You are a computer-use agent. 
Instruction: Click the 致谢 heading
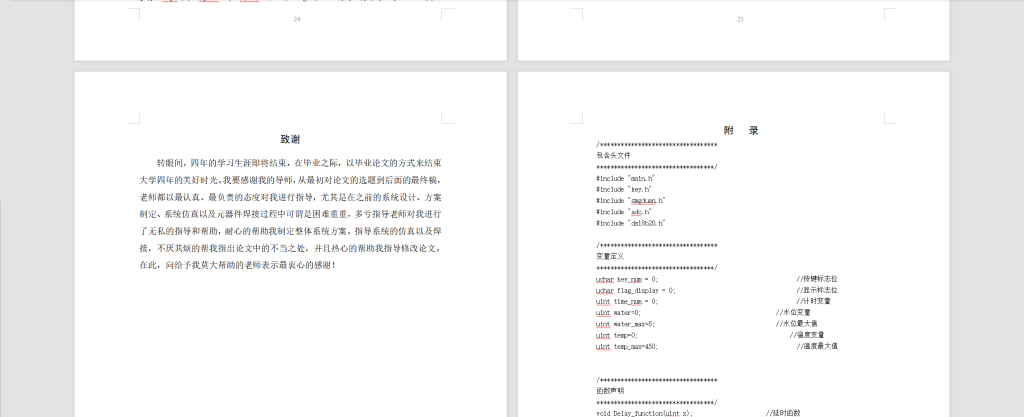(x=291, y=139)
